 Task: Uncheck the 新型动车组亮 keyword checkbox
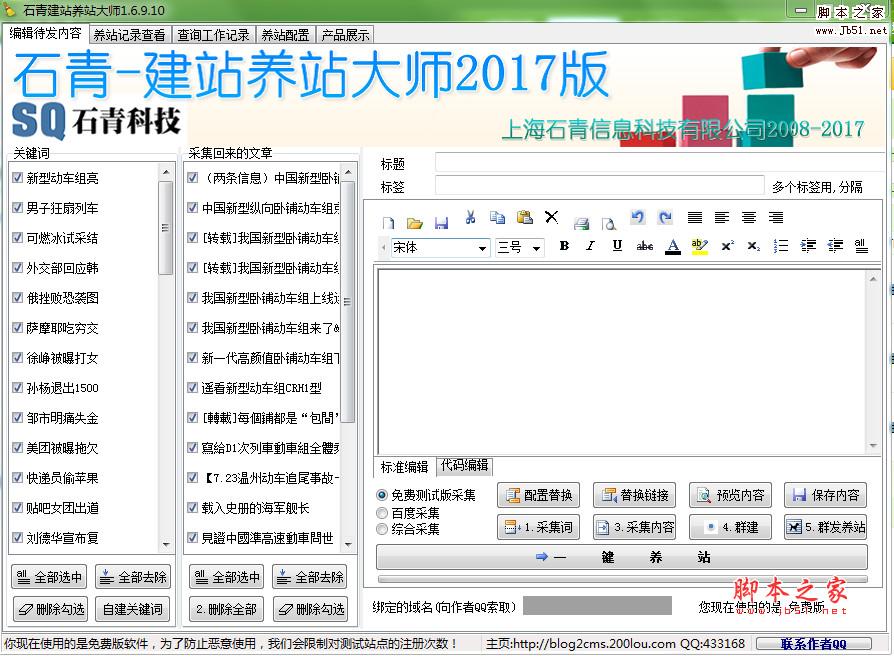point(18,178)
